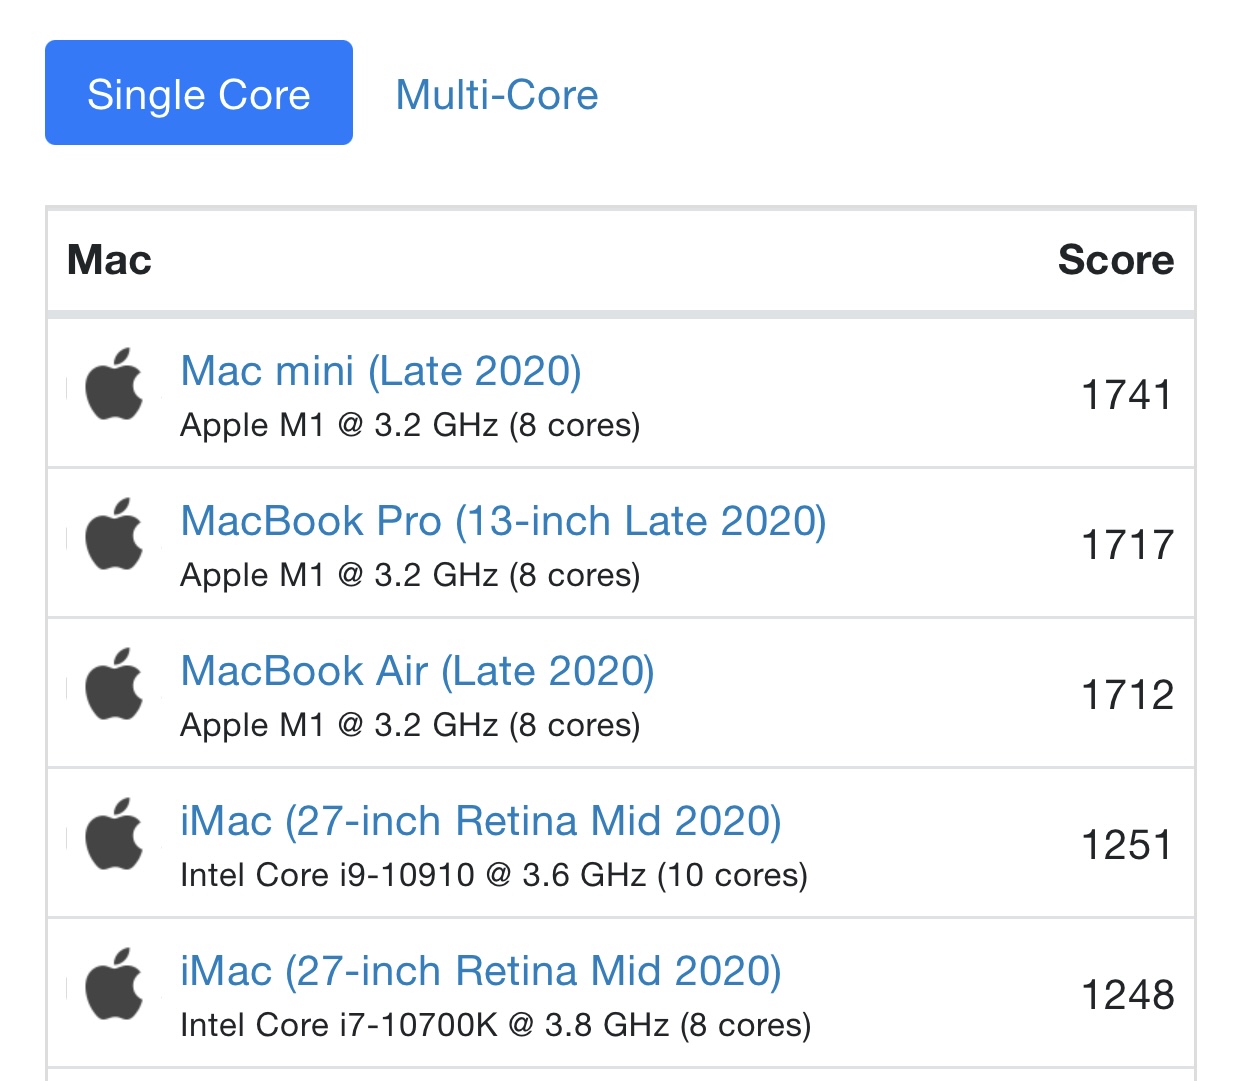Select the Single Core tab
1242x1081 pixels.
coord(198,93)
